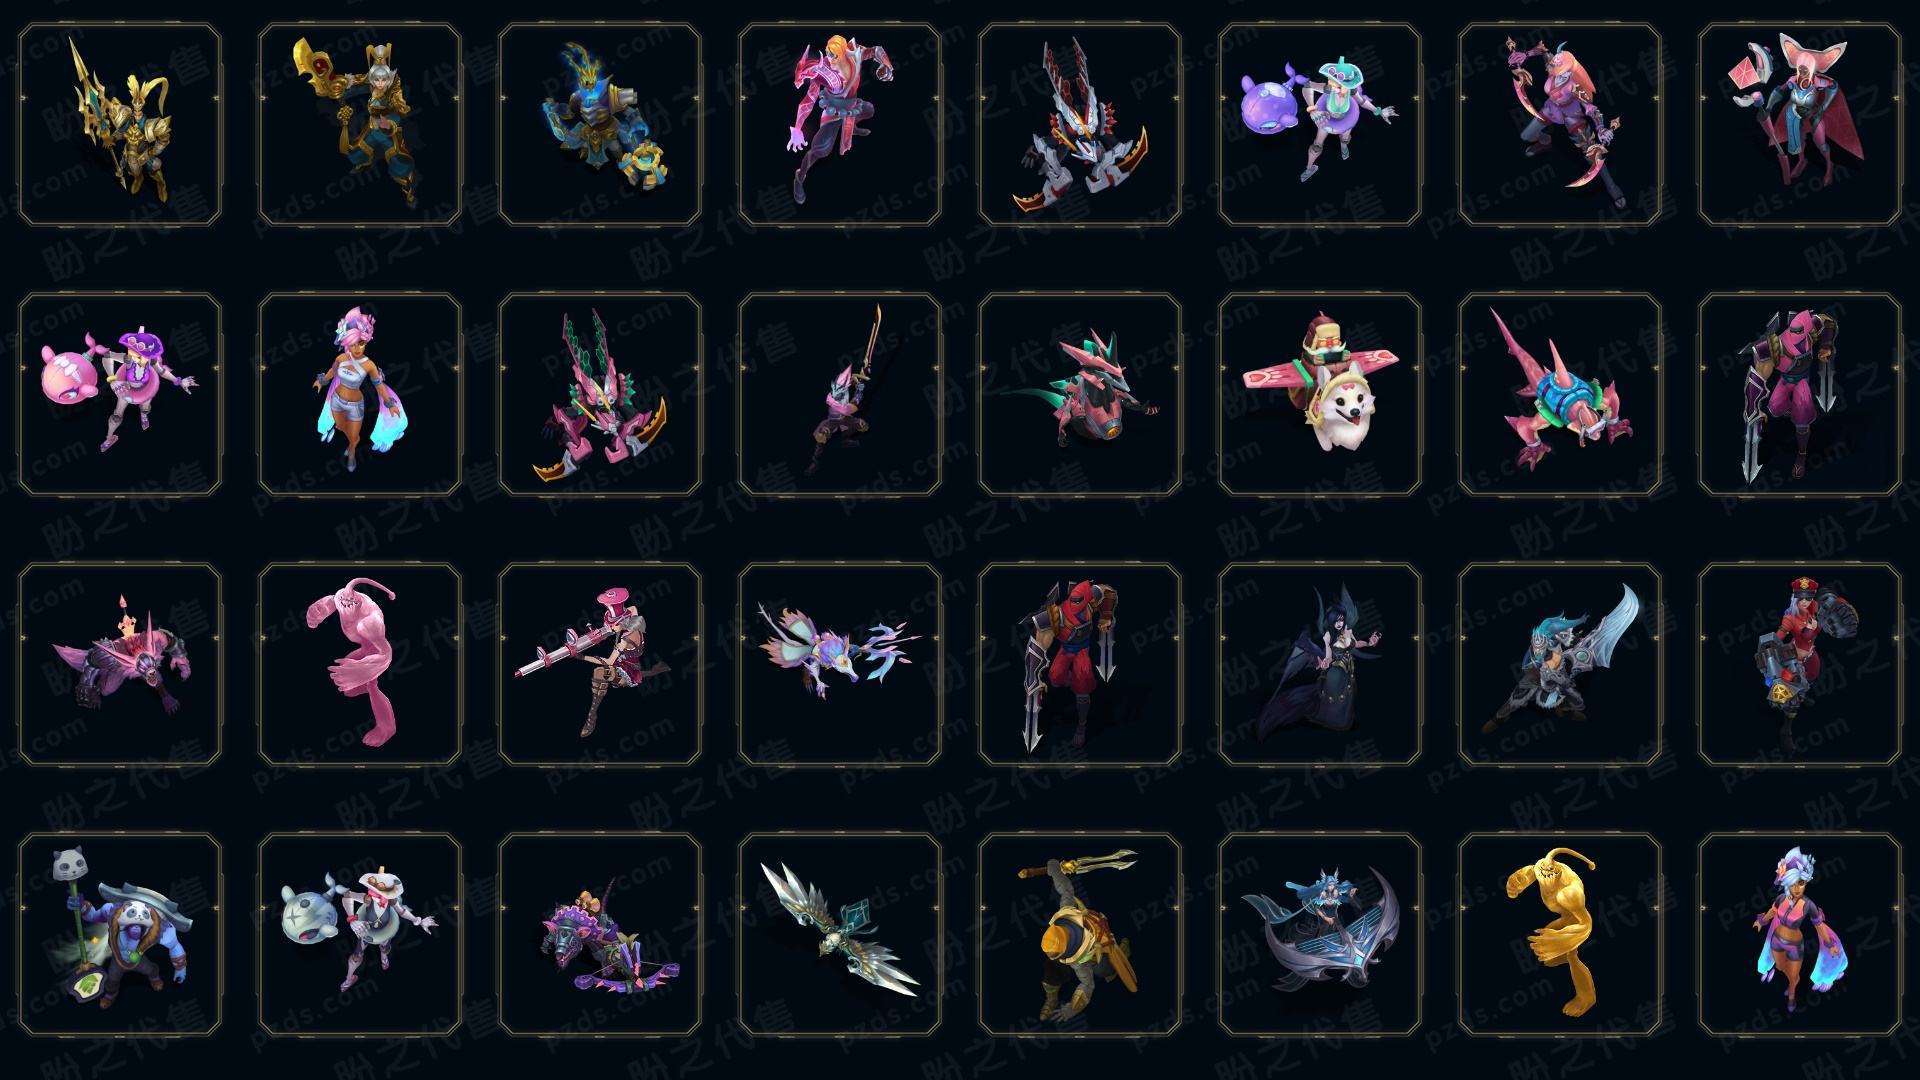Choose the blue-haired warrior with giant sword
The height and width of the screenshot is (1080, 1920).
pos(1560,664)
